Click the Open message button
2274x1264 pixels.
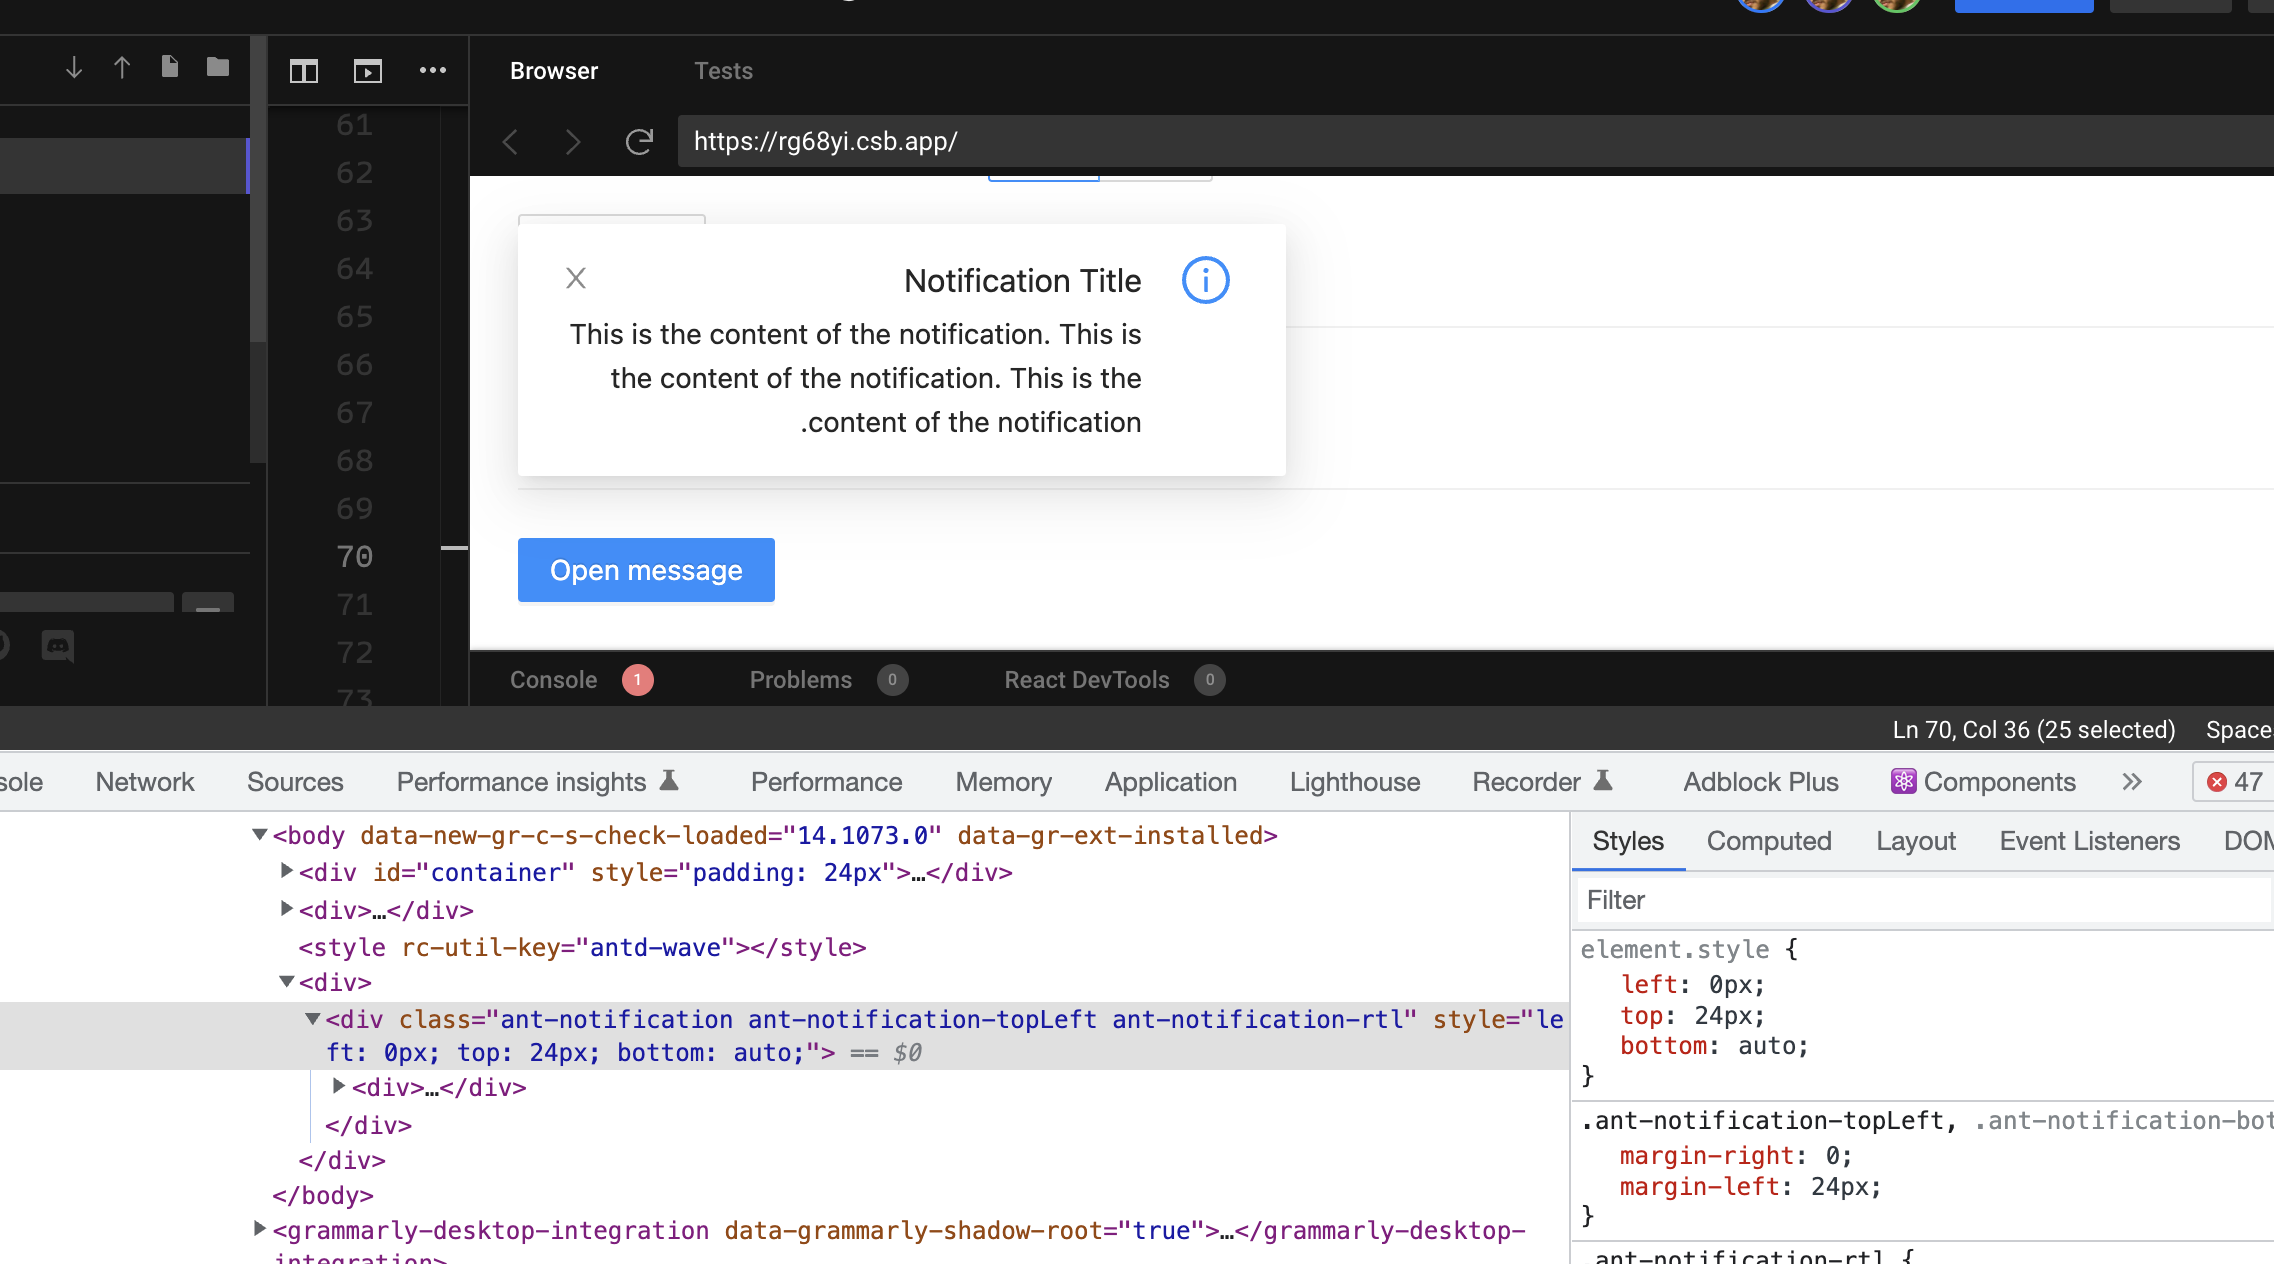pyautogui.click(x=646, y=570)
